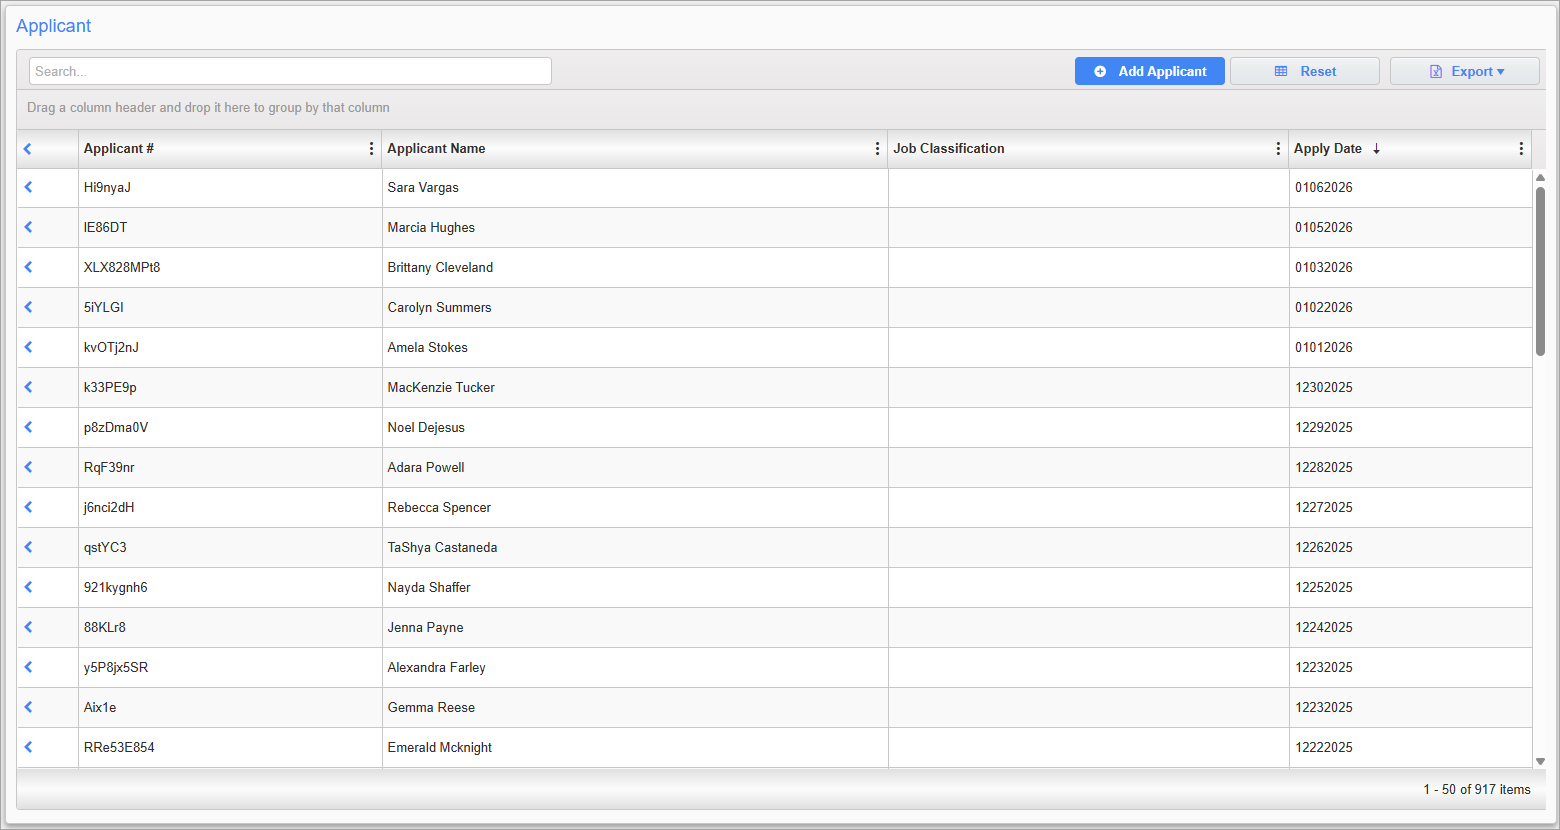This screenshot has width=1560, height=830.
Task: Click inside the Search input field
Action: click(x=290, y=71)
